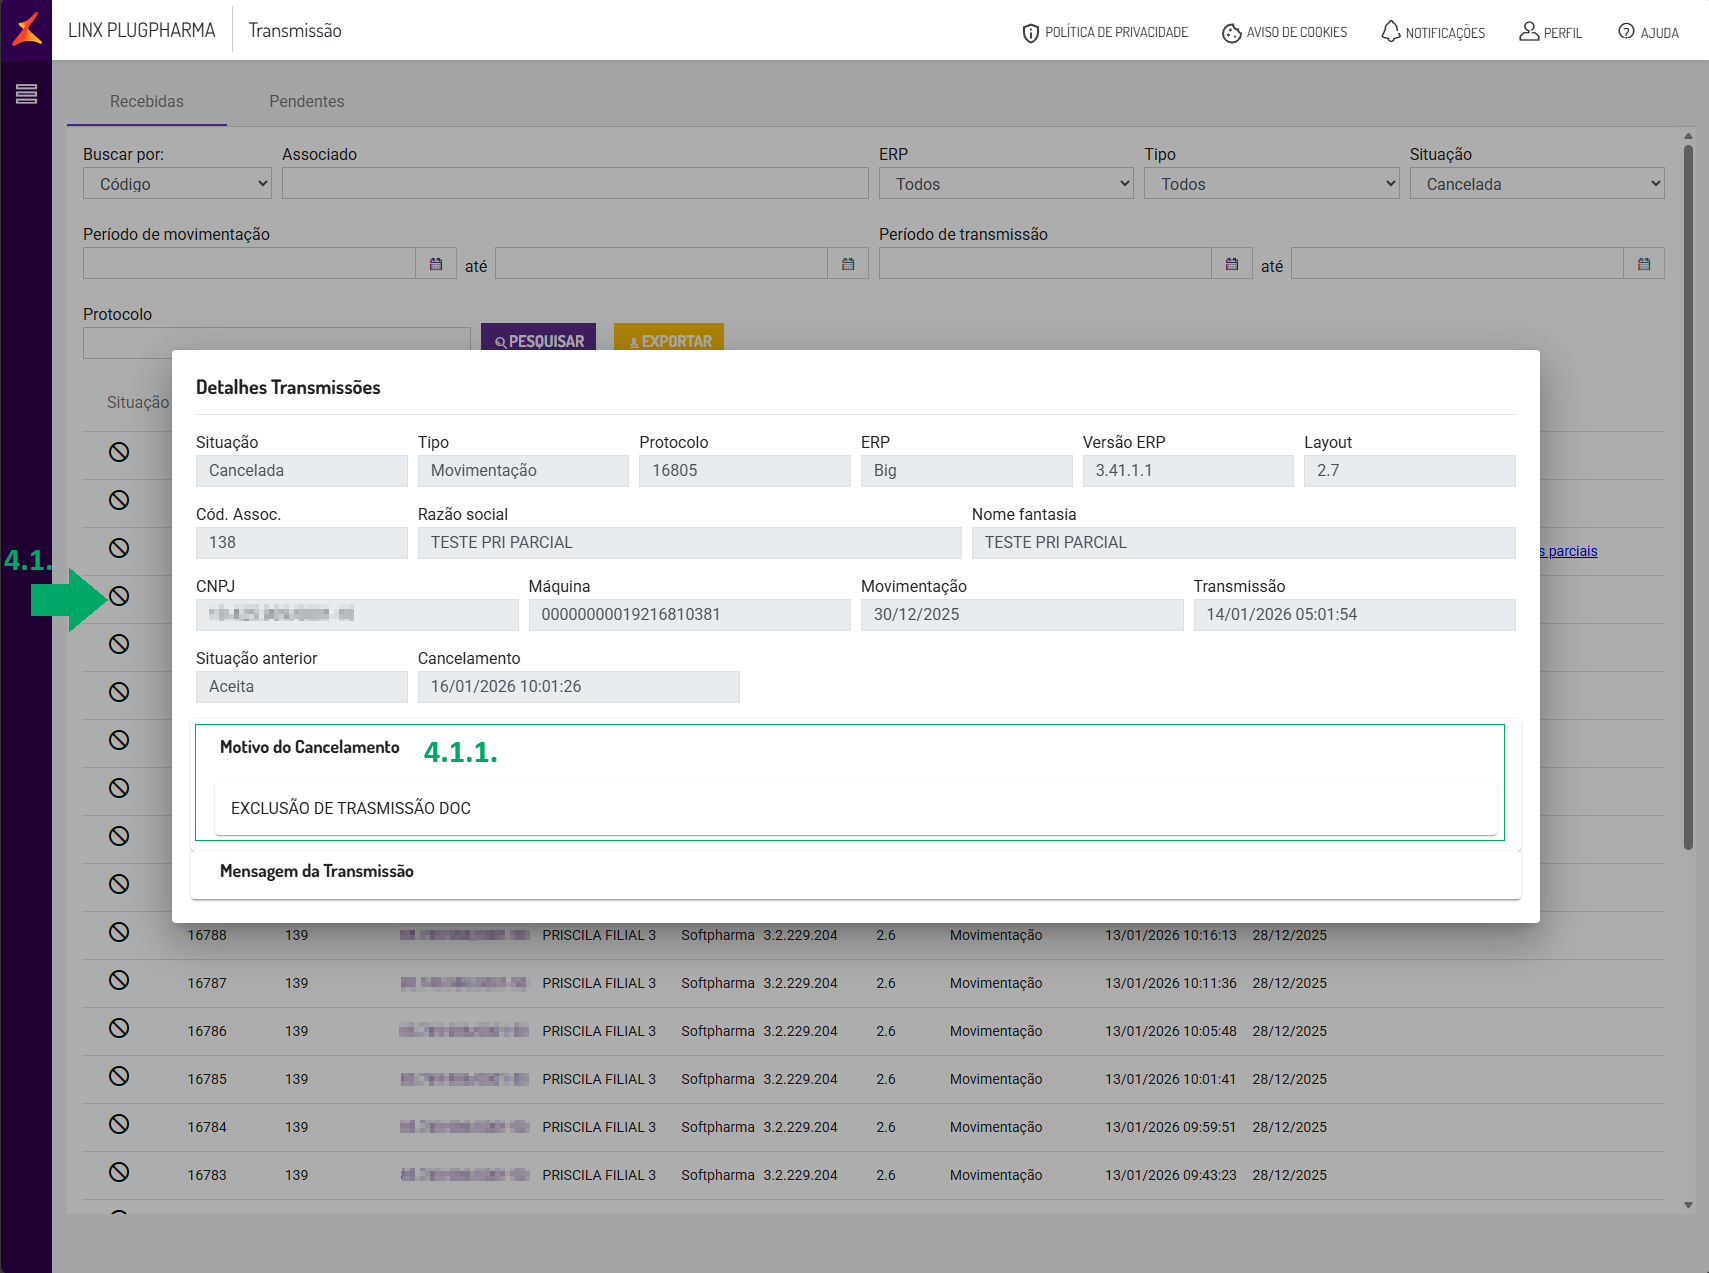This screenshot has height=1273, width=1709.
Task: Click the Pesquisar button
Action: pyautogui.click(x=538, y=338)
